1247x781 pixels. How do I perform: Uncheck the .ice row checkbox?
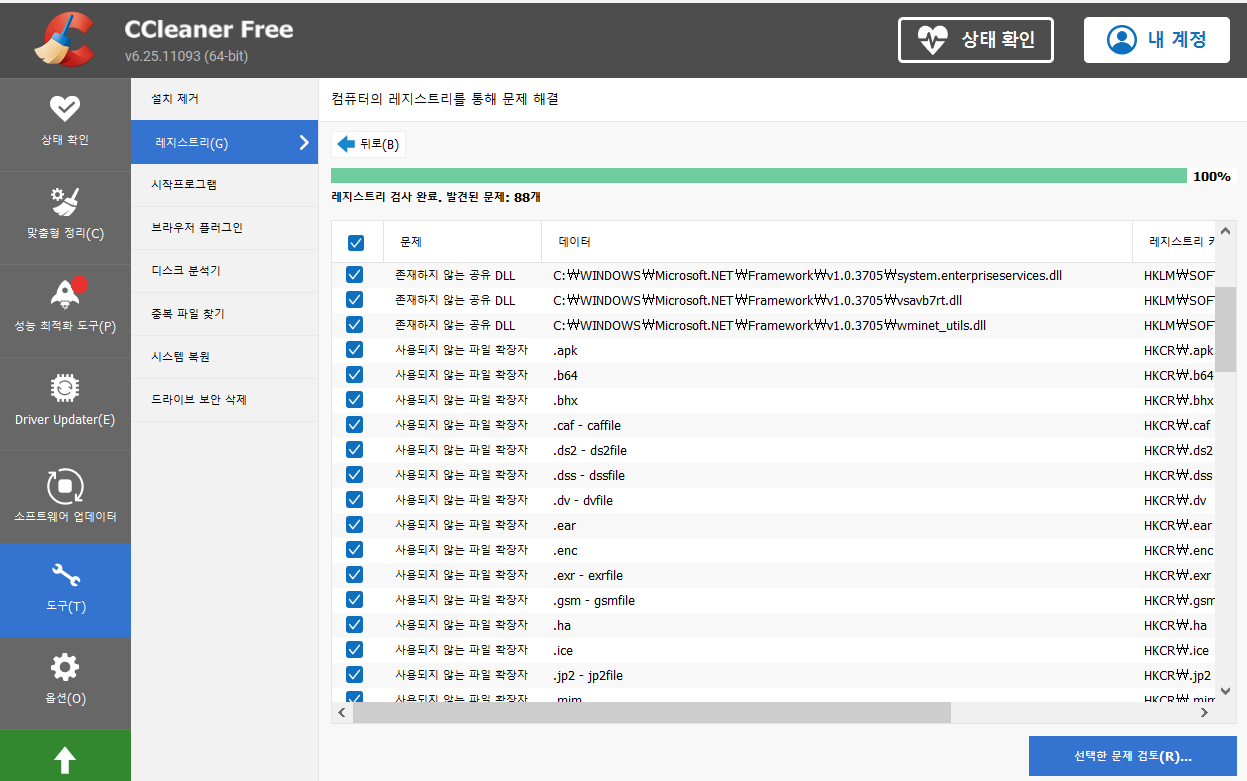pos(354,650)
